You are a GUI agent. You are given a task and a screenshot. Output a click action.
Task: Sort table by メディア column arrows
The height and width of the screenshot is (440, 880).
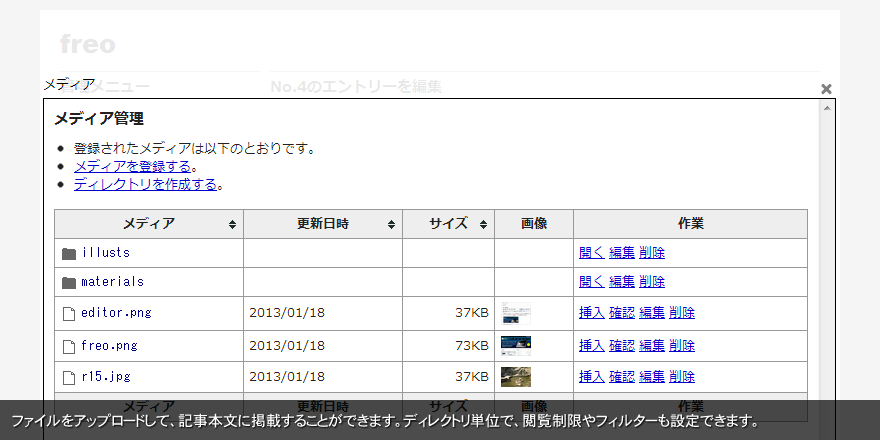[x=232, y=224]
